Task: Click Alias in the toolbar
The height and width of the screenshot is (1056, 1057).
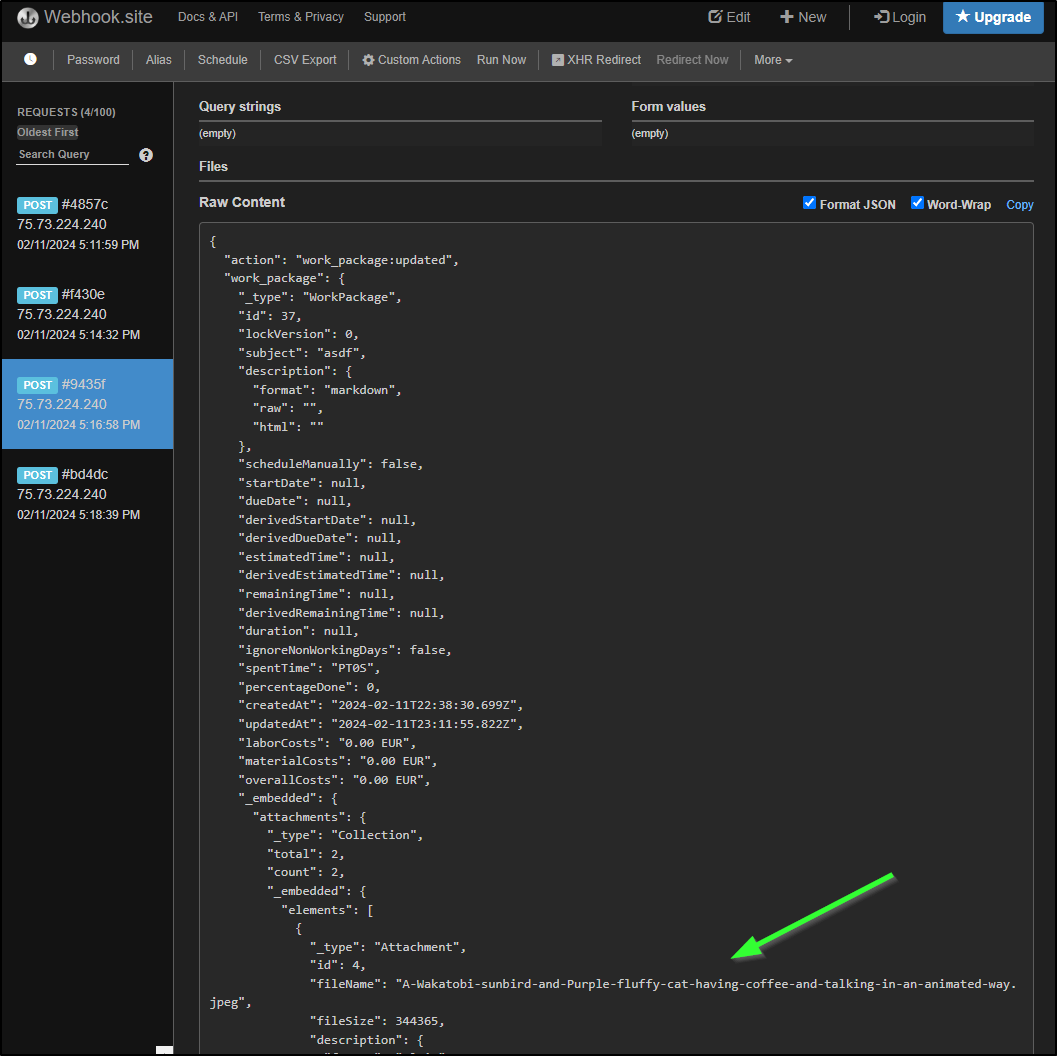Action: click(x=158, y=60)
